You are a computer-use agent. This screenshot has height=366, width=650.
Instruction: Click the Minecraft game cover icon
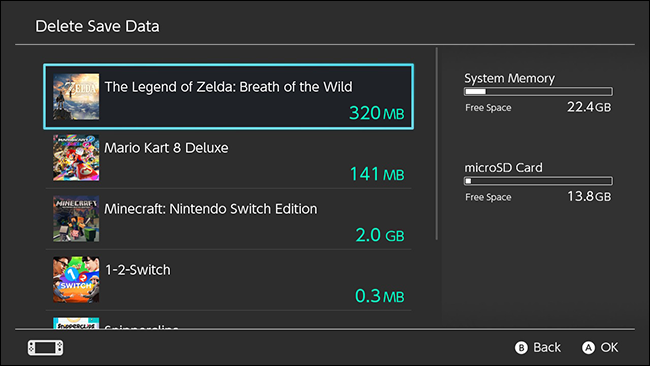(76, 218)
